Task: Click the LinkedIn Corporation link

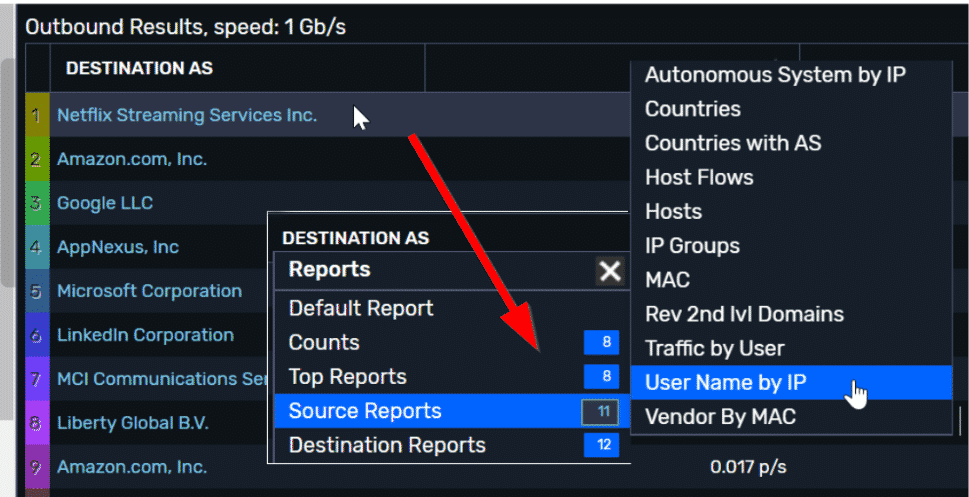Action: pyautogui.click(x=145, y=334)
